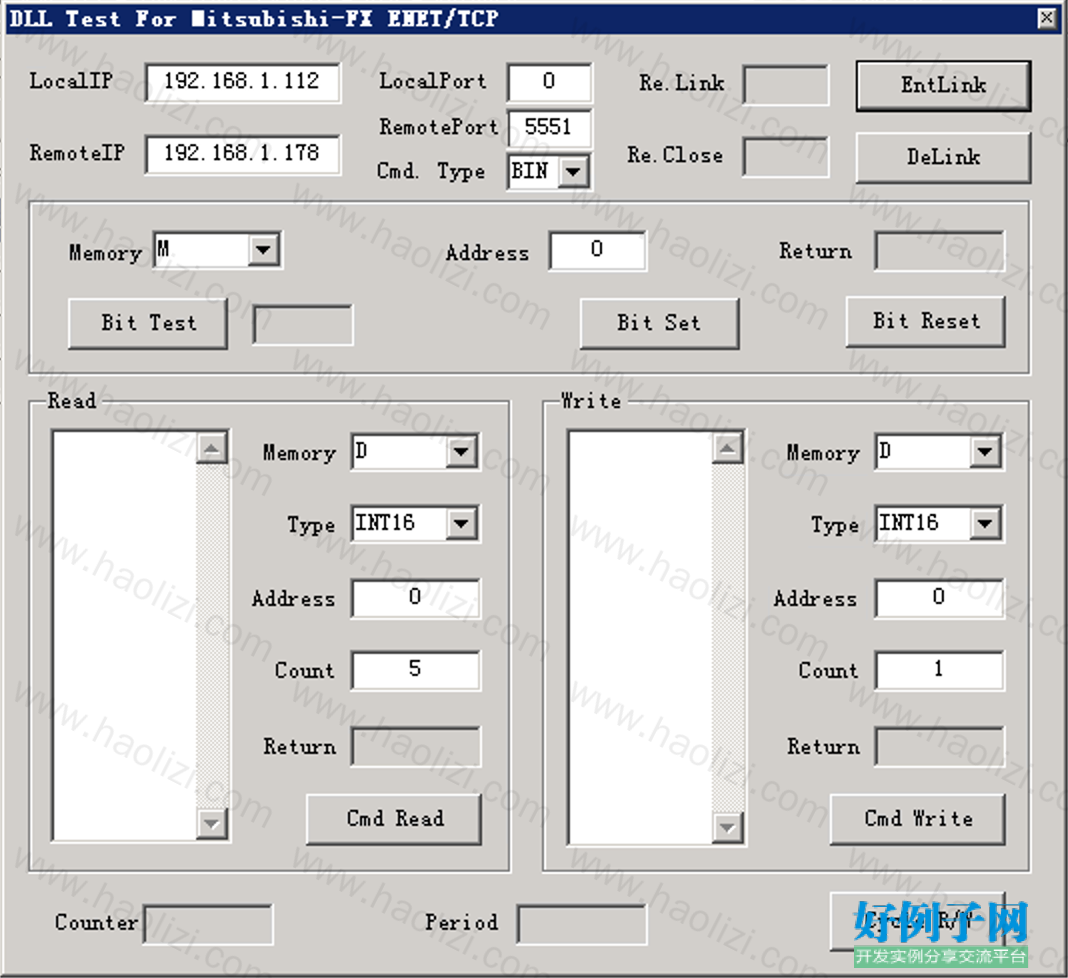Click Read section Count field
1068x978 pixels.
415,670
